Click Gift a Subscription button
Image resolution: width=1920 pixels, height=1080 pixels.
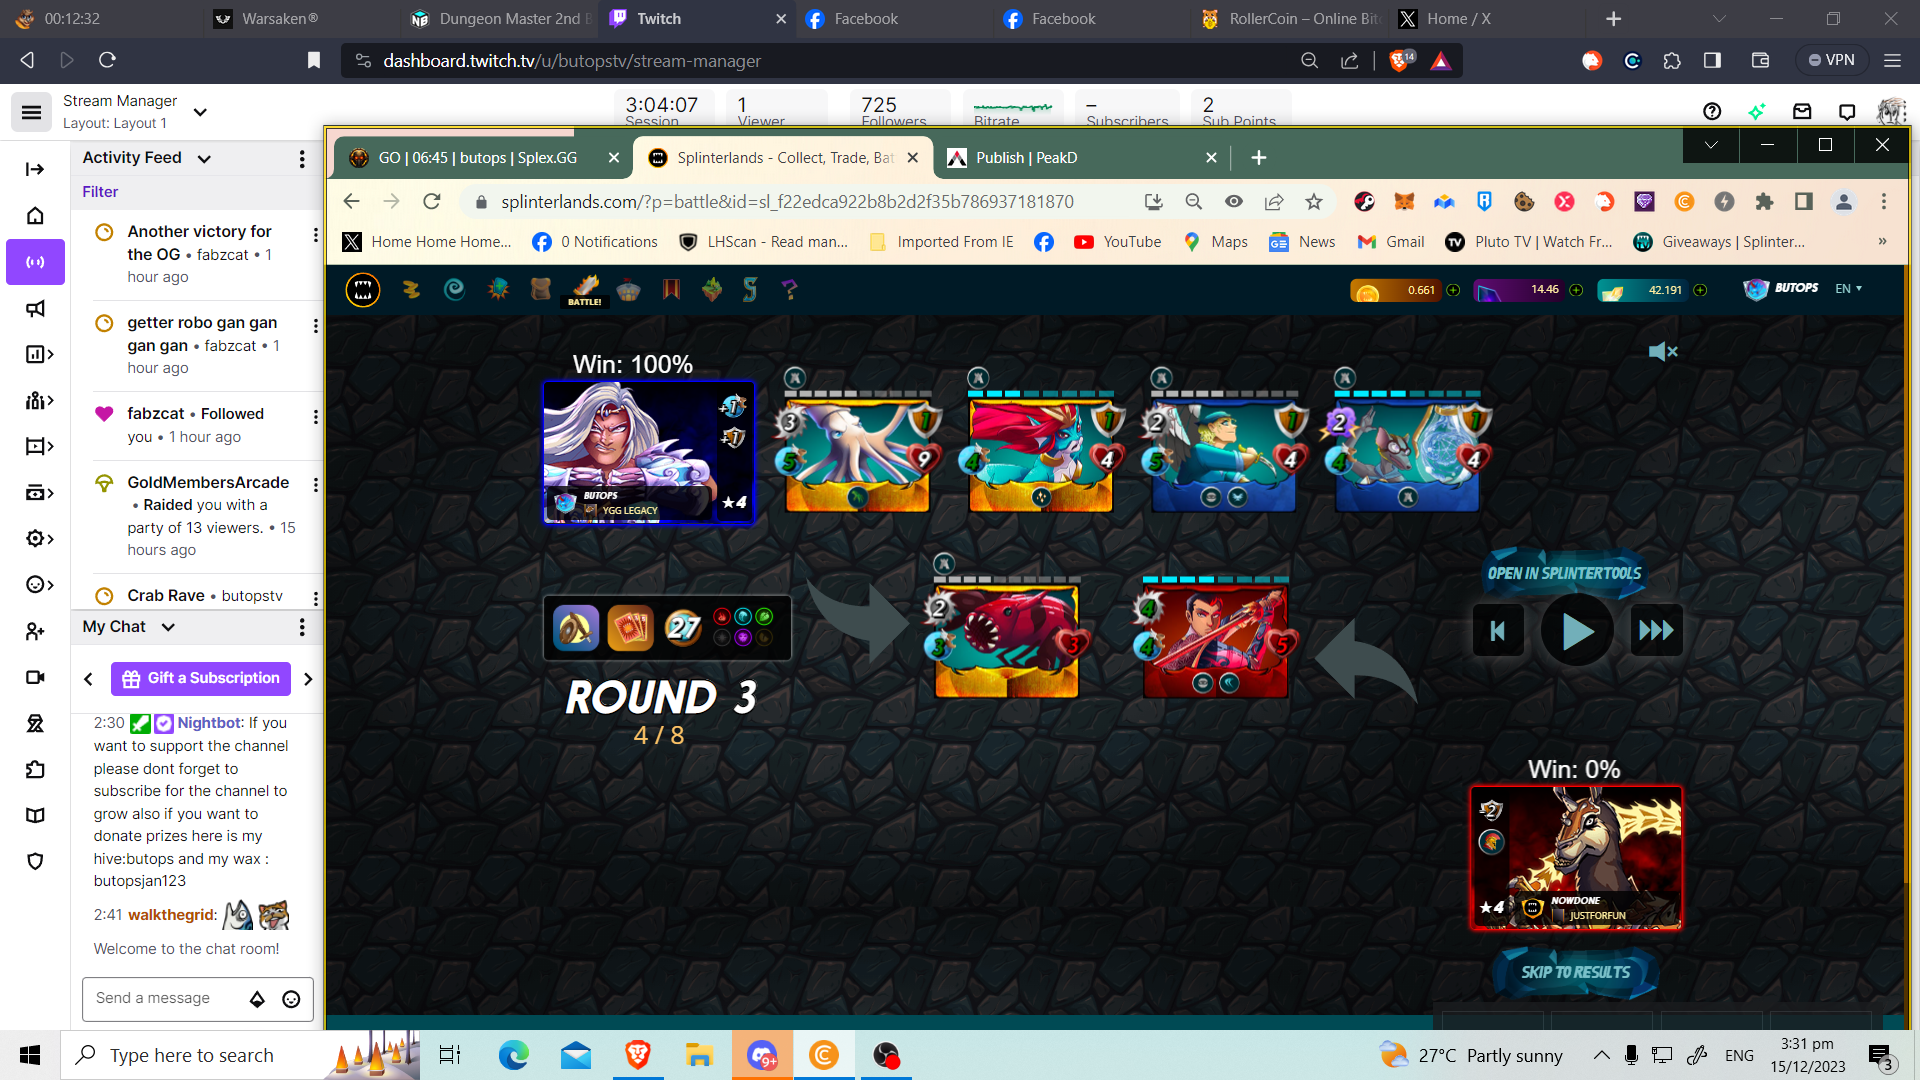[x=201, y=678]
